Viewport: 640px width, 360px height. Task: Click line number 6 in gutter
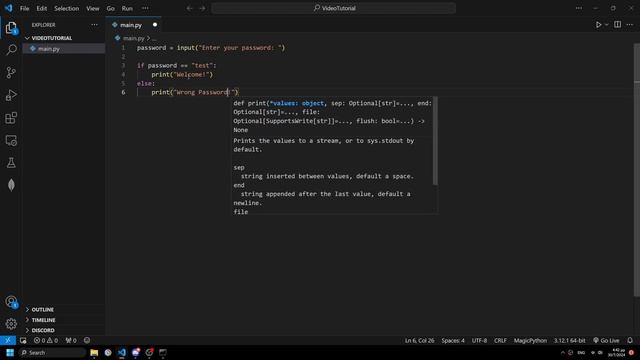point(123,92)
